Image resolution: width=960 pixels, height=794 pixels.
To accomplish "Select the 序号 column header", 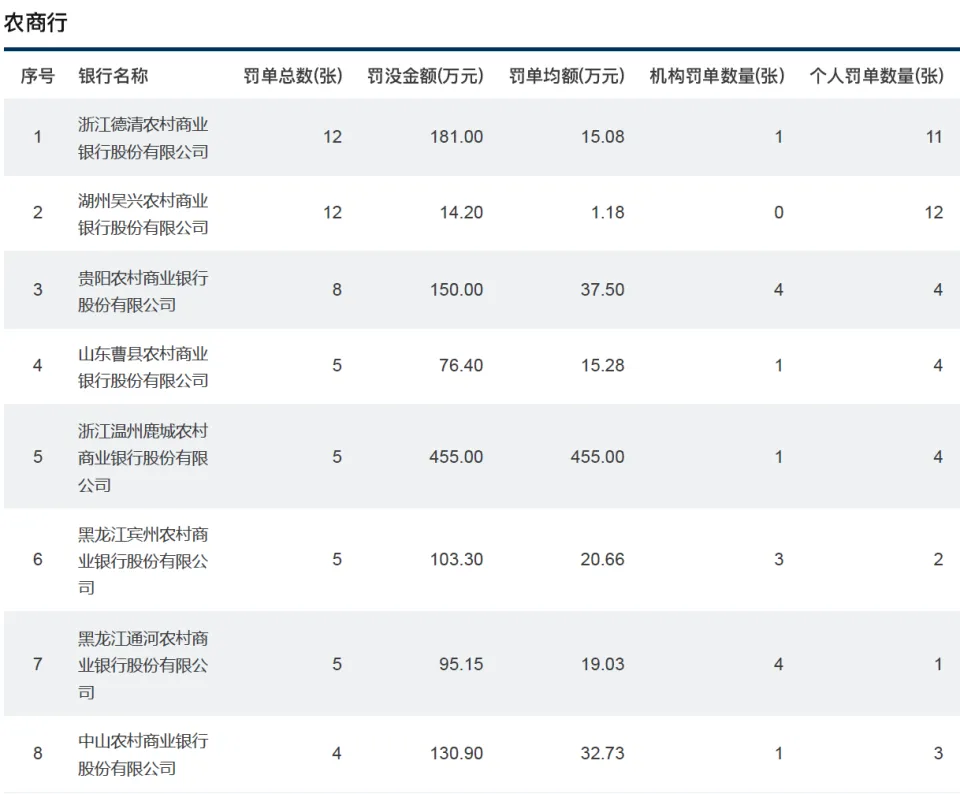I will click(38, 75).
